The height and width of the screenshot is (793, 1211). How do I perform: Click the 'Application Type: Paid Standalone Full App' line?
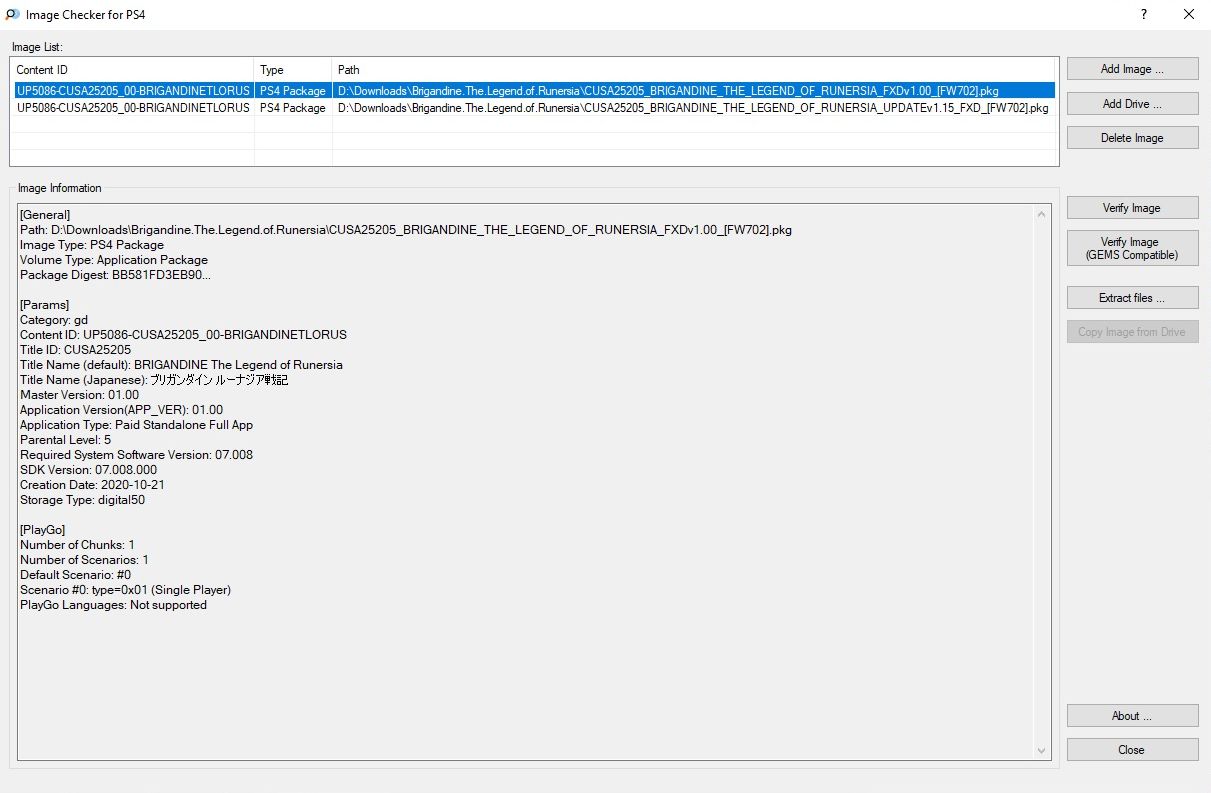pos(137,425)
